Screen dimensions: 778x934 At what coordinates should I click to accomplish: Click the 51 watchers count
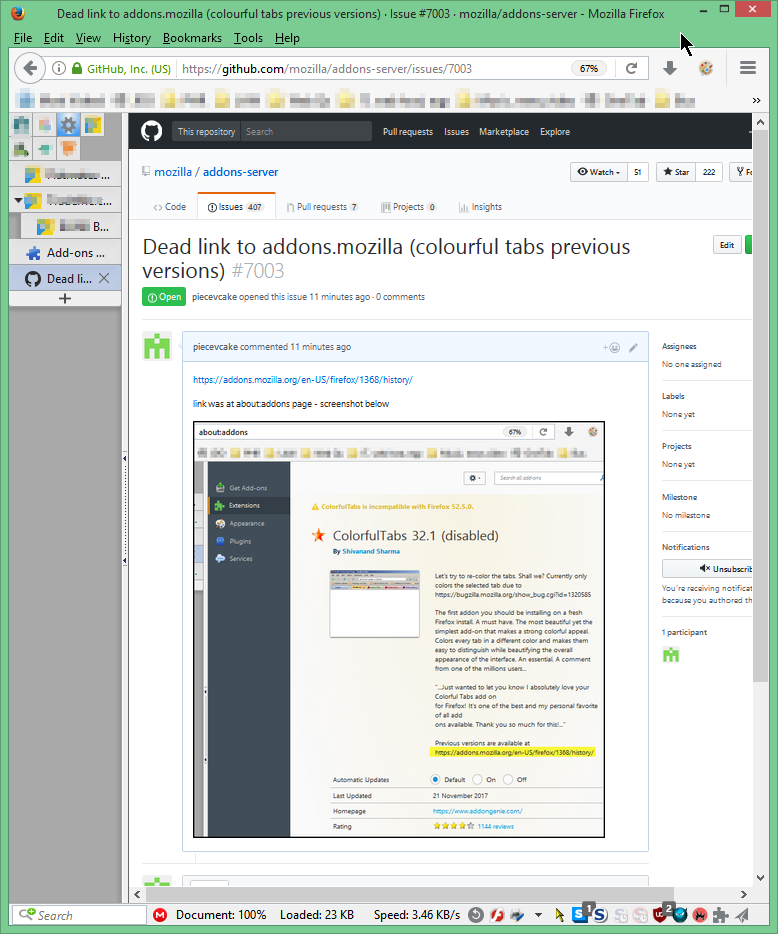637,172
